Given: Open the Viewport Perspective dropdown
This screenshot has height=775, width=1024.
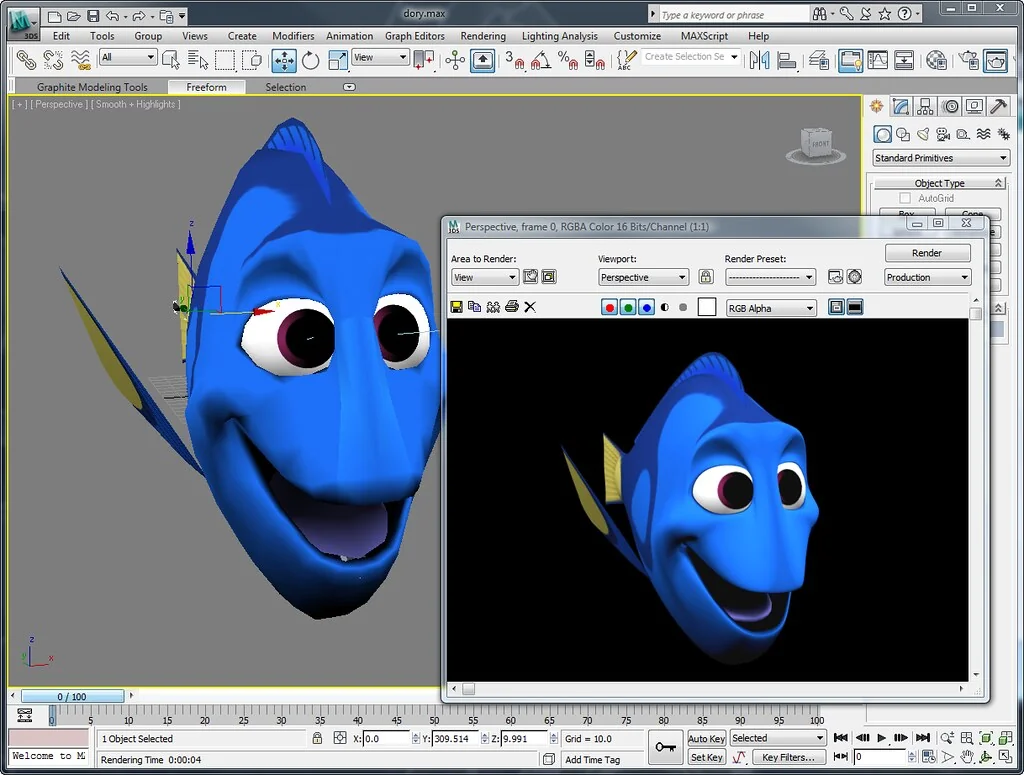Looking at the screenshot, I should tap(643, 277).
